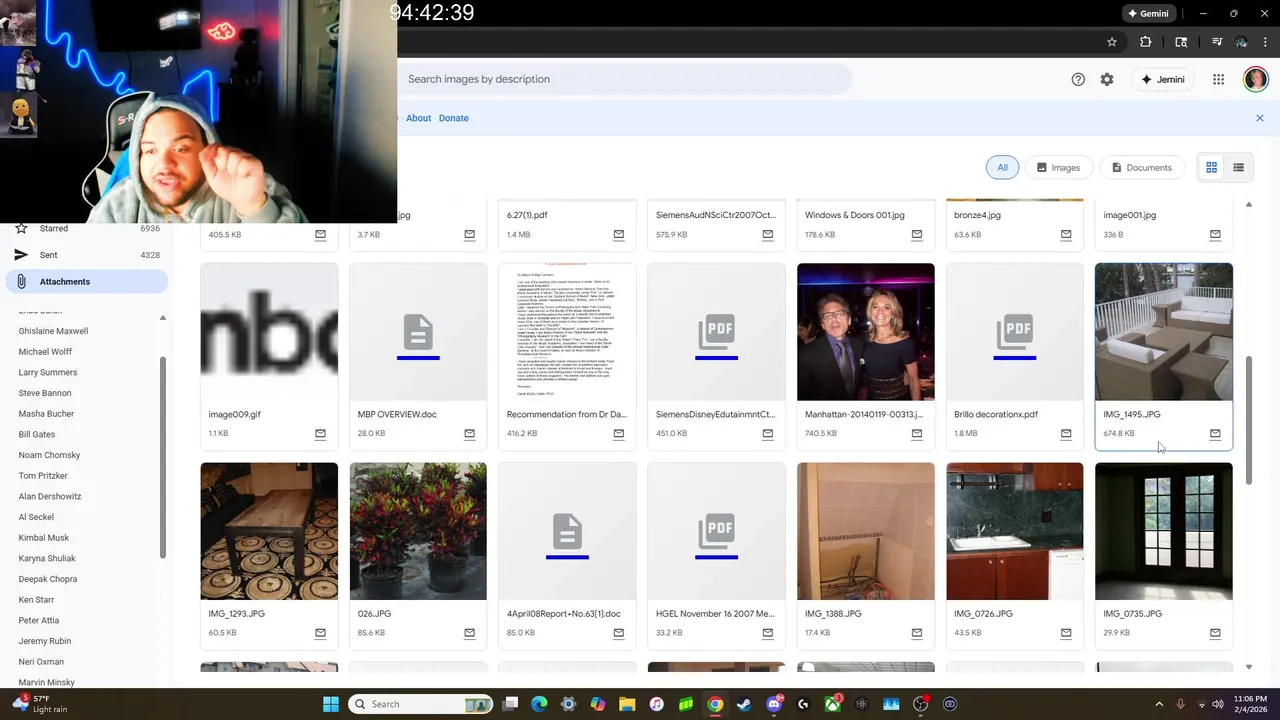1280x720 pixels.
Task: Filter attachments by Documents
Action: click(x=1142, y=167)
